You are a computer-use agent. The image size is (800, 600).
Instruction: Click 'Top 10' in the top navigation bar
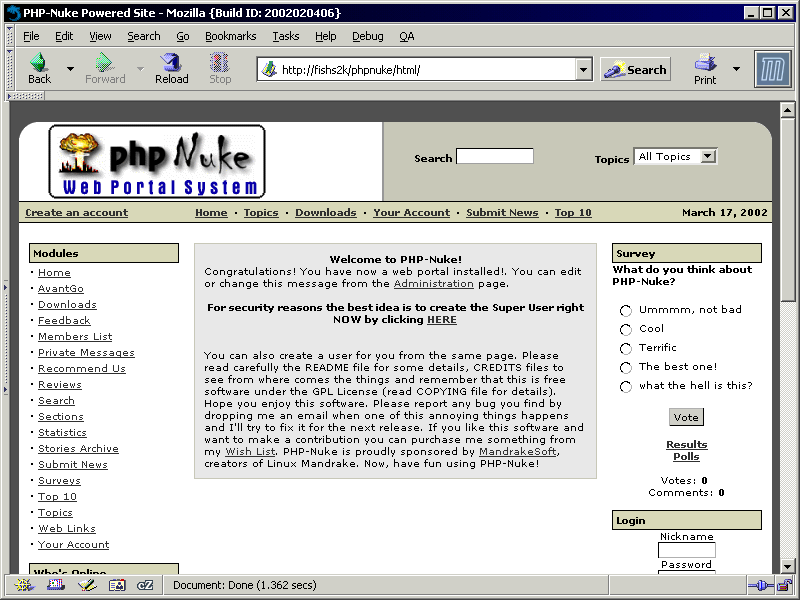coord(573,212)
